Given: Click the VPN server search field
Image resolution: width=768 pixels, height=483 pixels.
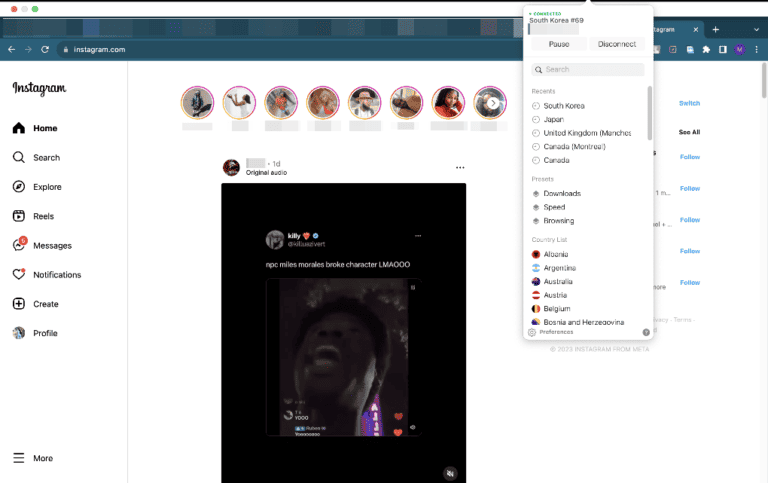Looking at the screenshot, I should [x=590, y=70].
